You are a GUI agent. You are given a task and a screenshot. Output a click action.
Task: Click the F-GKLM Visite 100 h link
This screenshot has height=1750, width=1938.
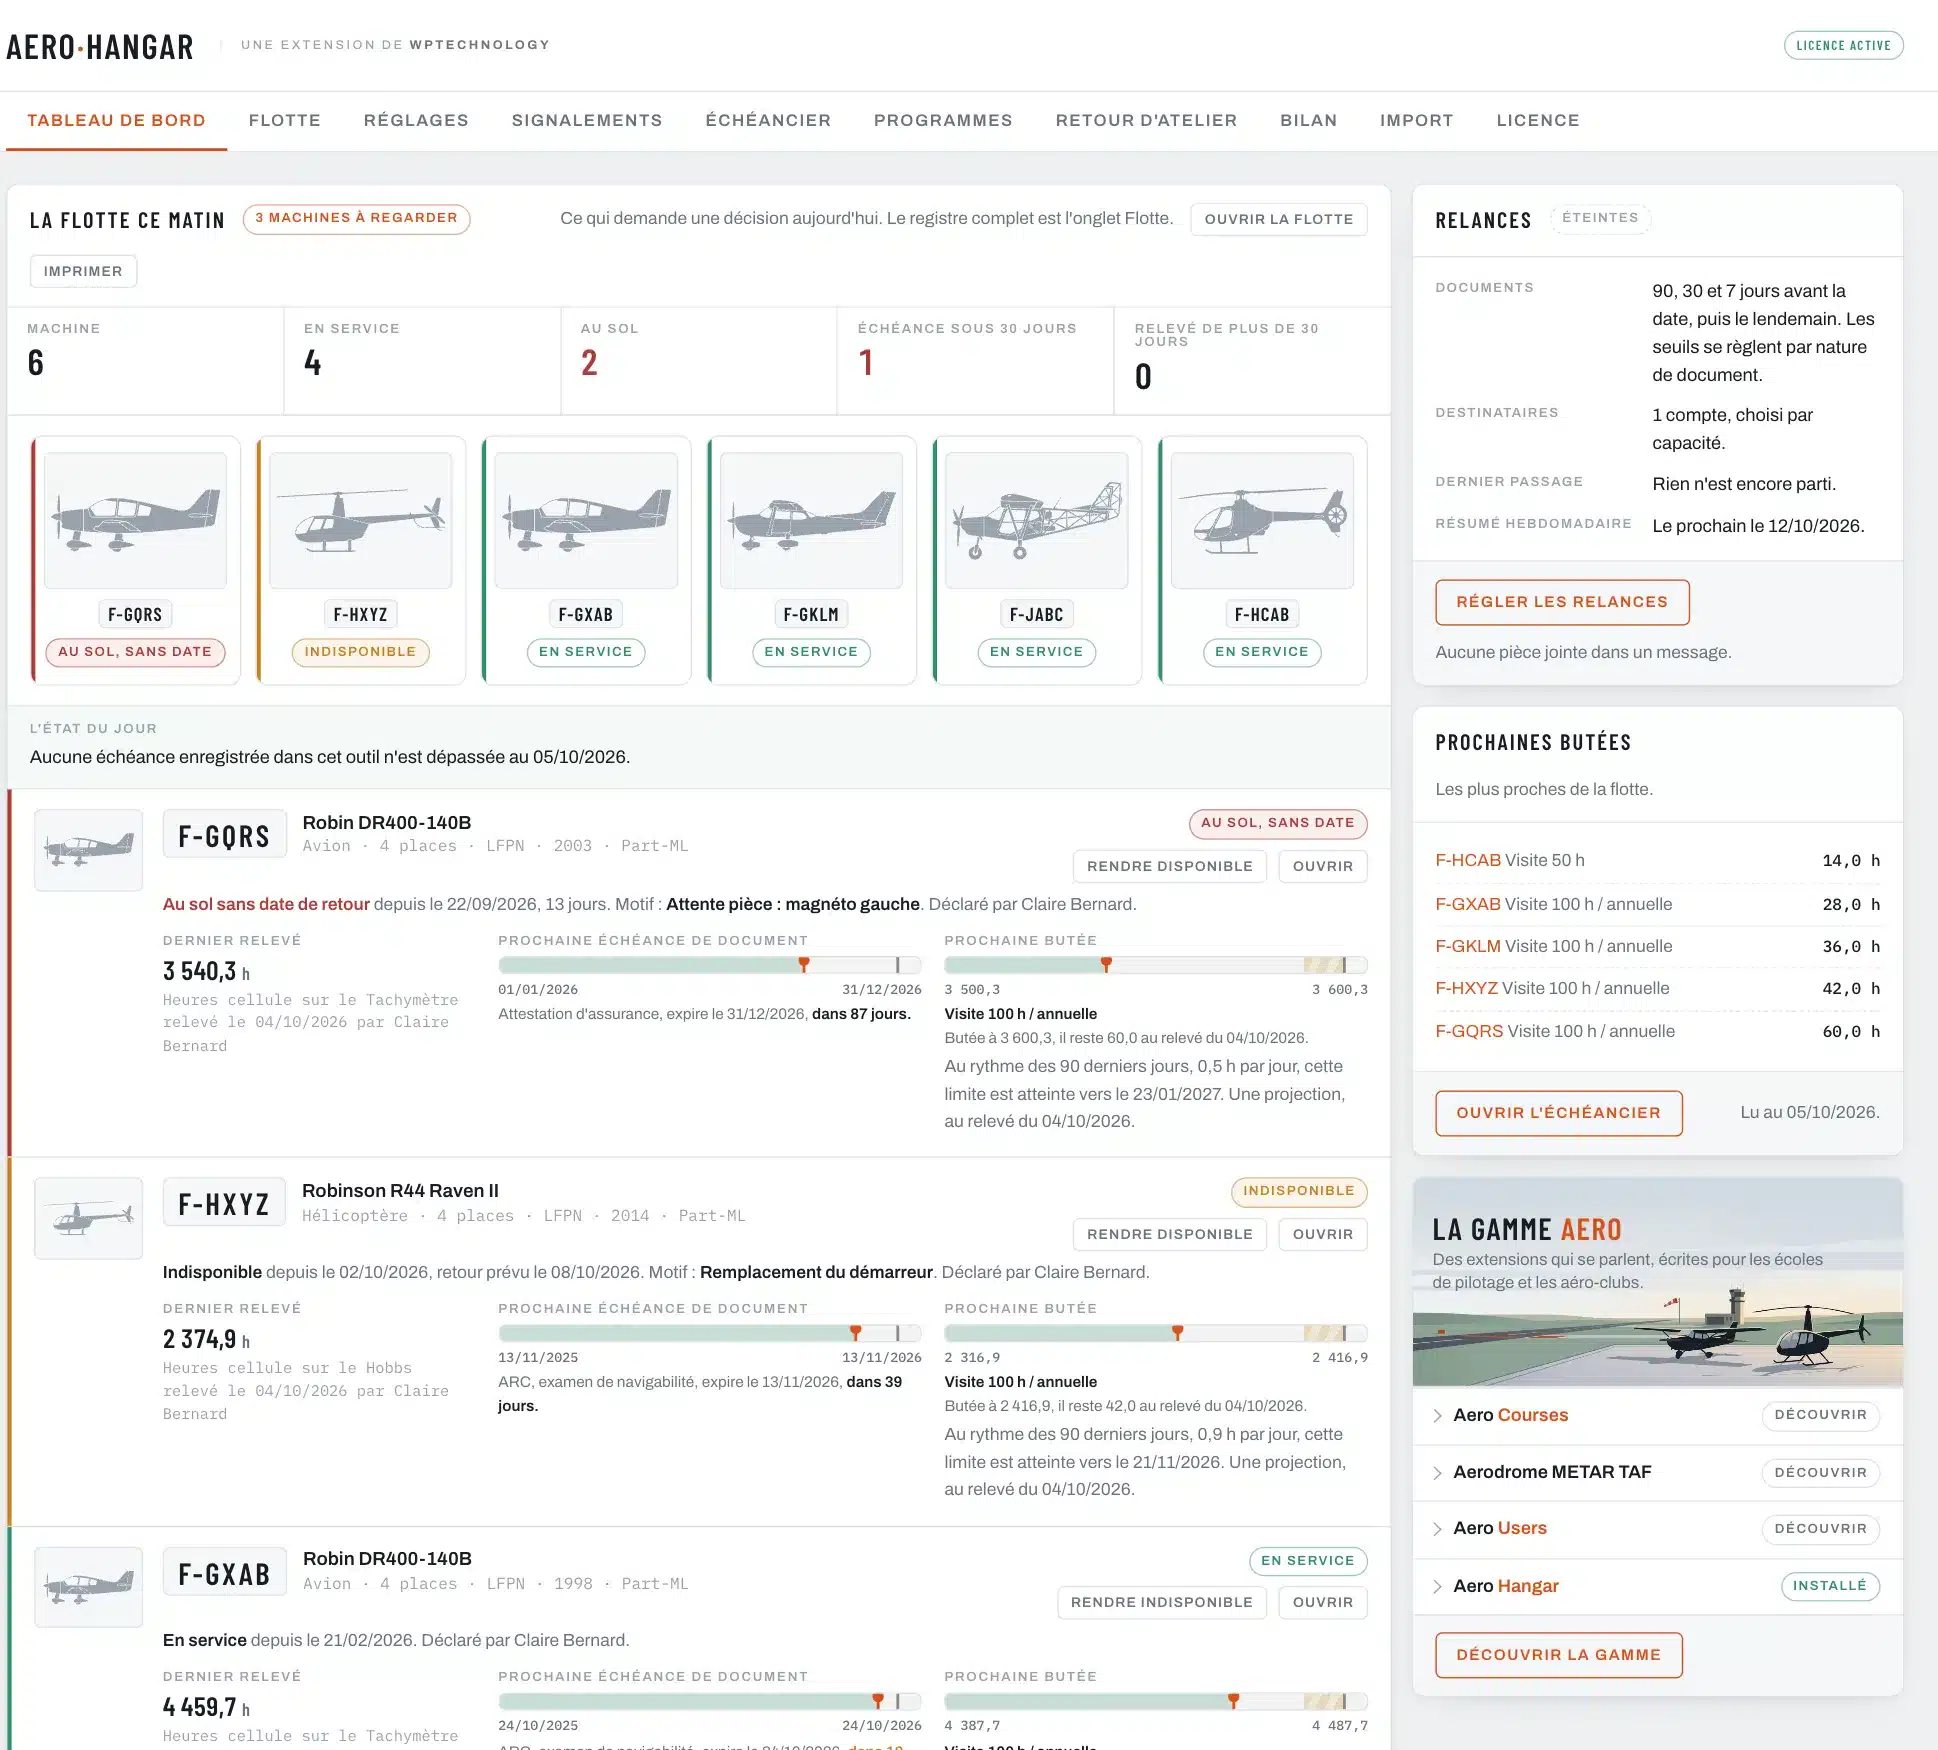coord(1554,946)
